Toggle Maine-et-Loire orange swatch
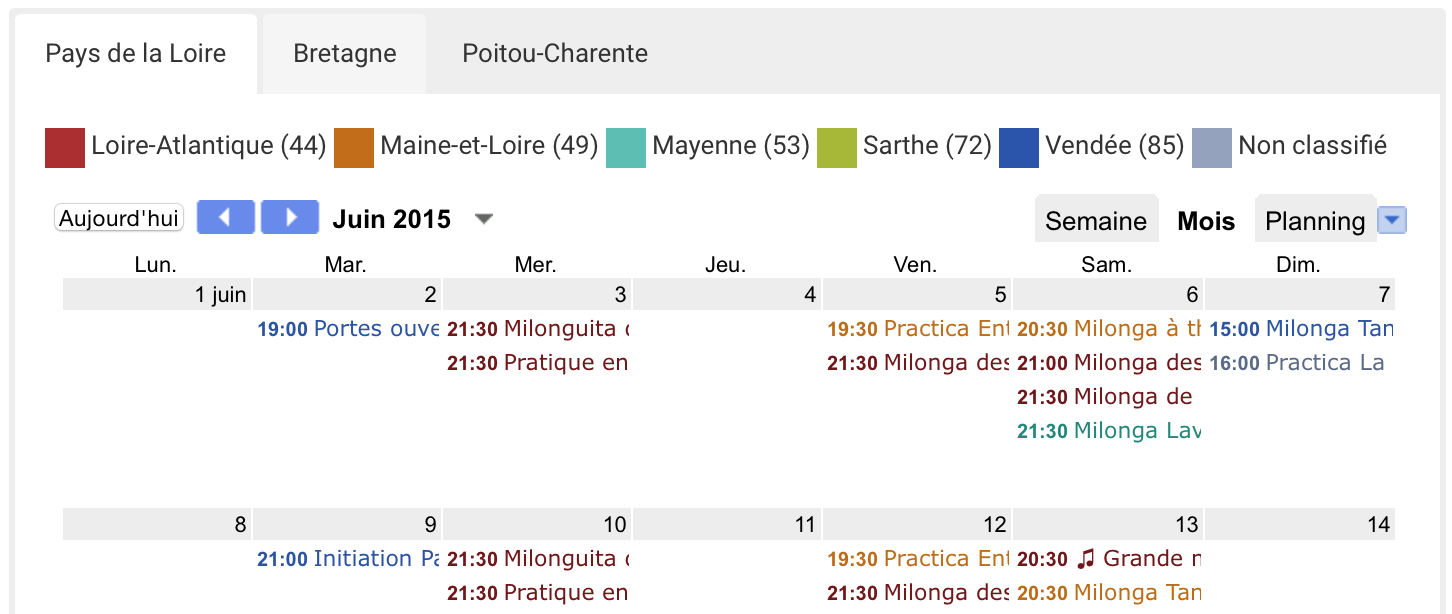This screenshot has width=1452, height=614. click(354, 147)
